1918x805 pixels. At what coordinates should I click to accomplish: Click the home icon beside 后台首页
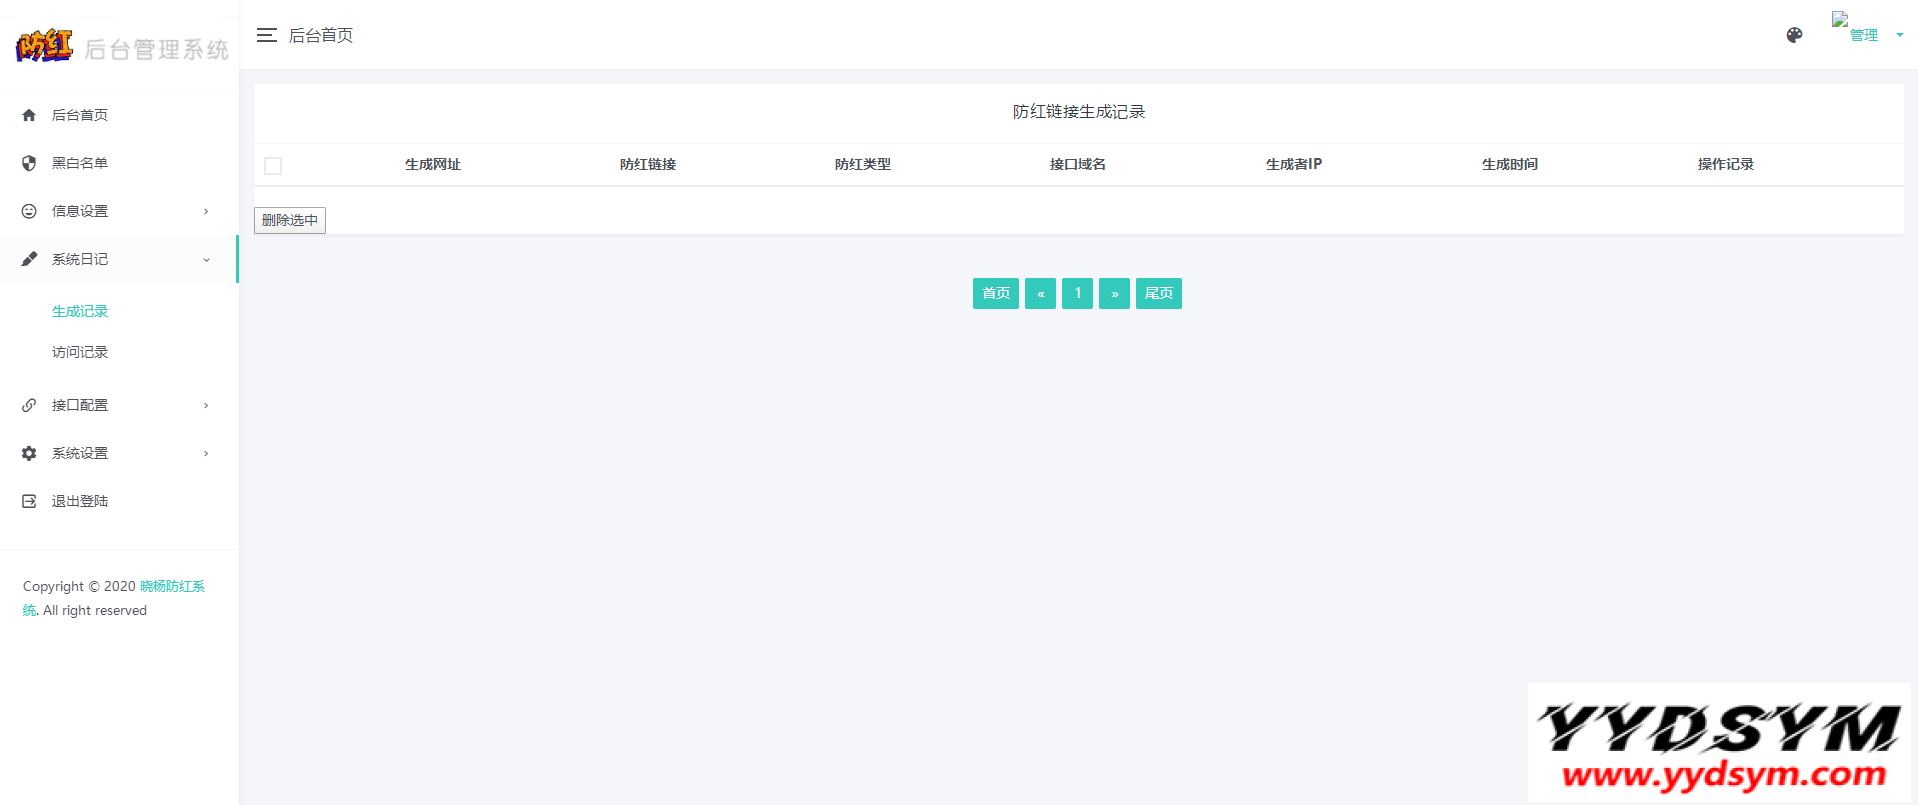coord(29,115)
